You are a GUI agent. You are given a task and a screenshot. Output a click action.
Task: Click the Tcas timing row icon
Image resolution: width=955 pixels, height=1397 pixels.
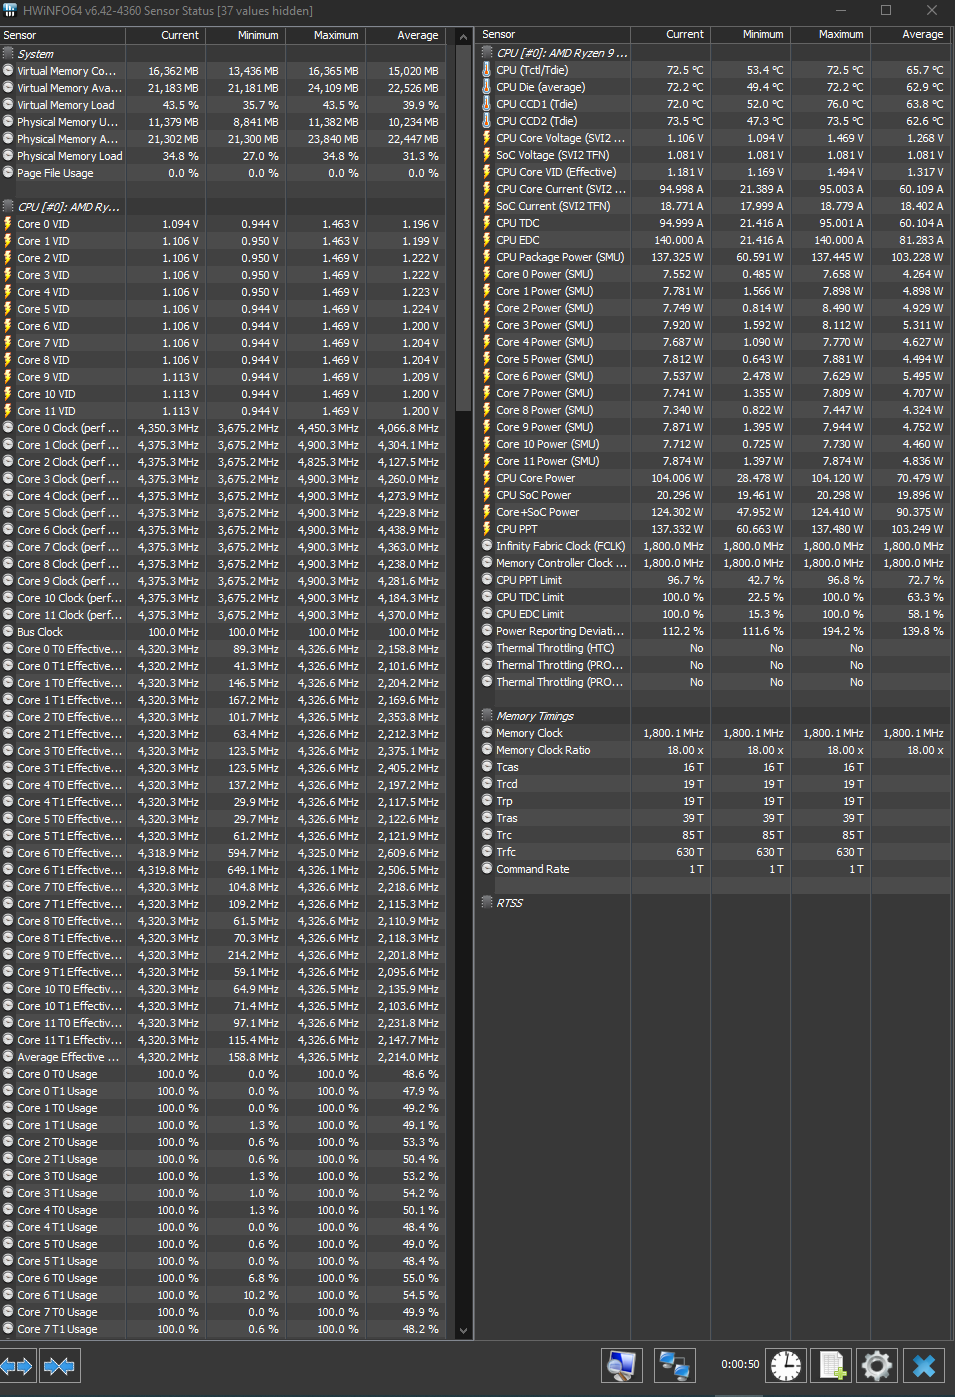487,767
